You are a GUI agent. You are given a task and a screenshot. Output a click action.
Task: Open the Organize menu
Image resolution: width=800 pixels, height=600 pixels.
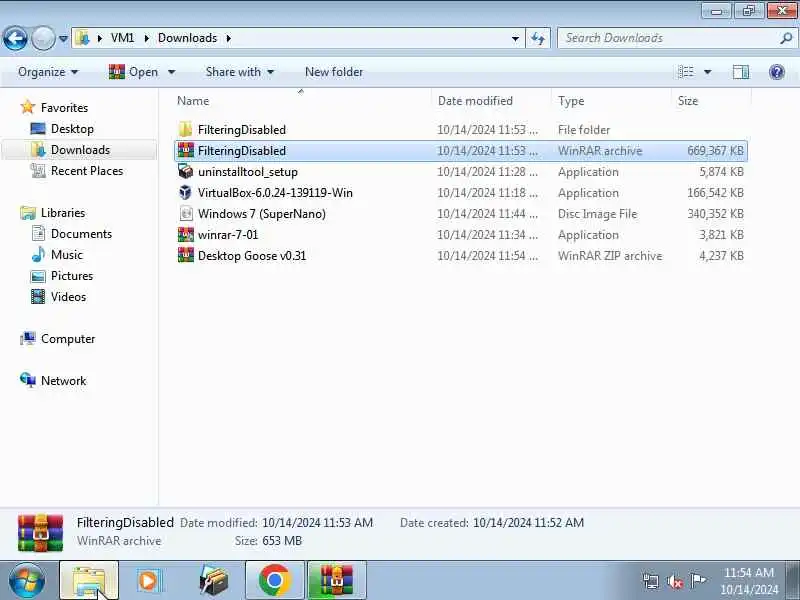point(48,72)
